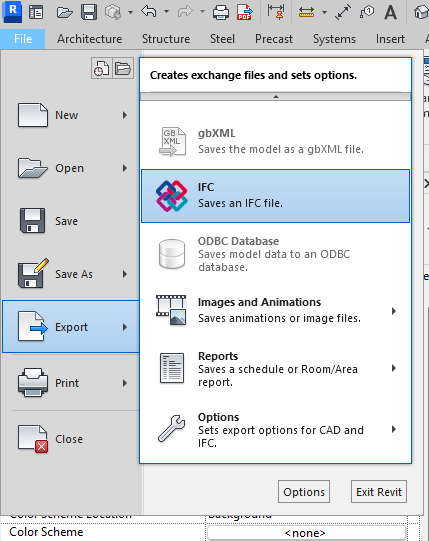Open the Properties palette icon in quick access toolbar

[36, 12]
